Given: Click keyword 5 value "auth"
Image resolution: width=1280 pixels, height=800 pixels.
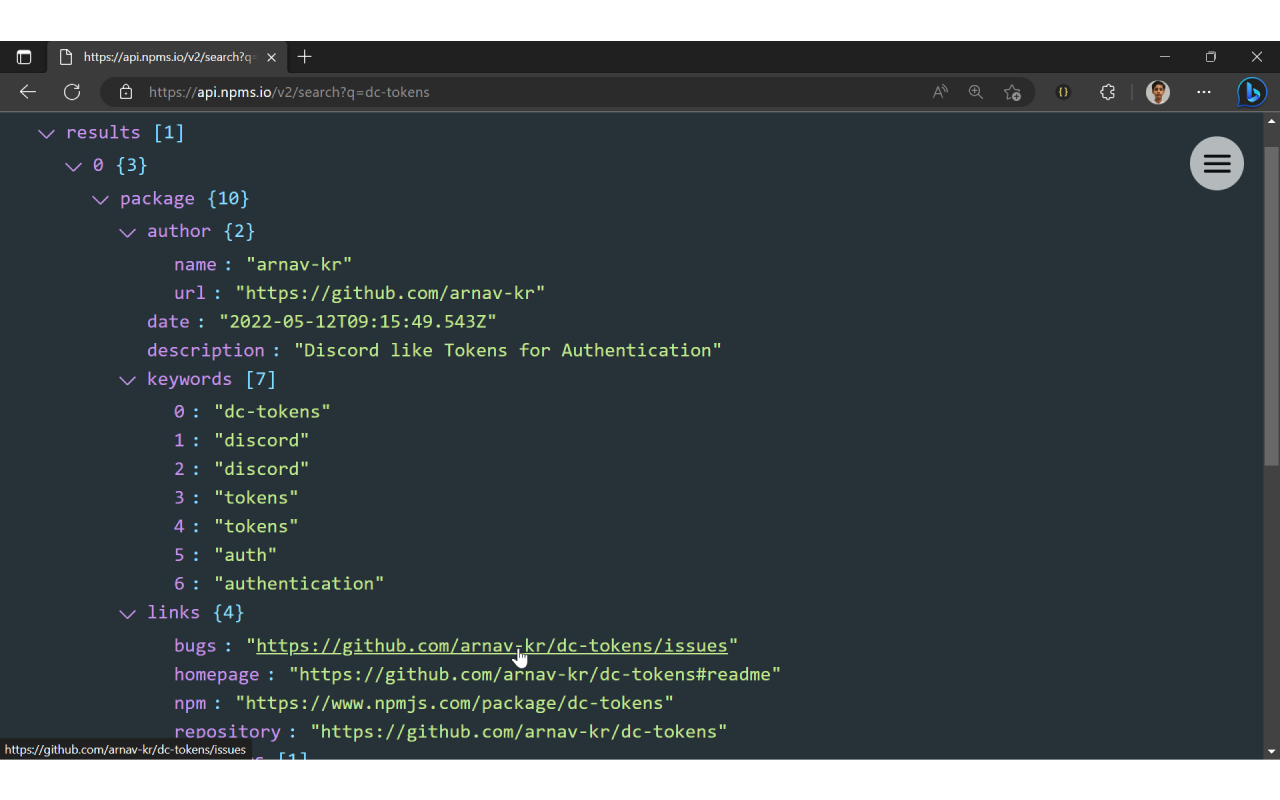Looking at the screenshot, I should [x=246, y=555].
